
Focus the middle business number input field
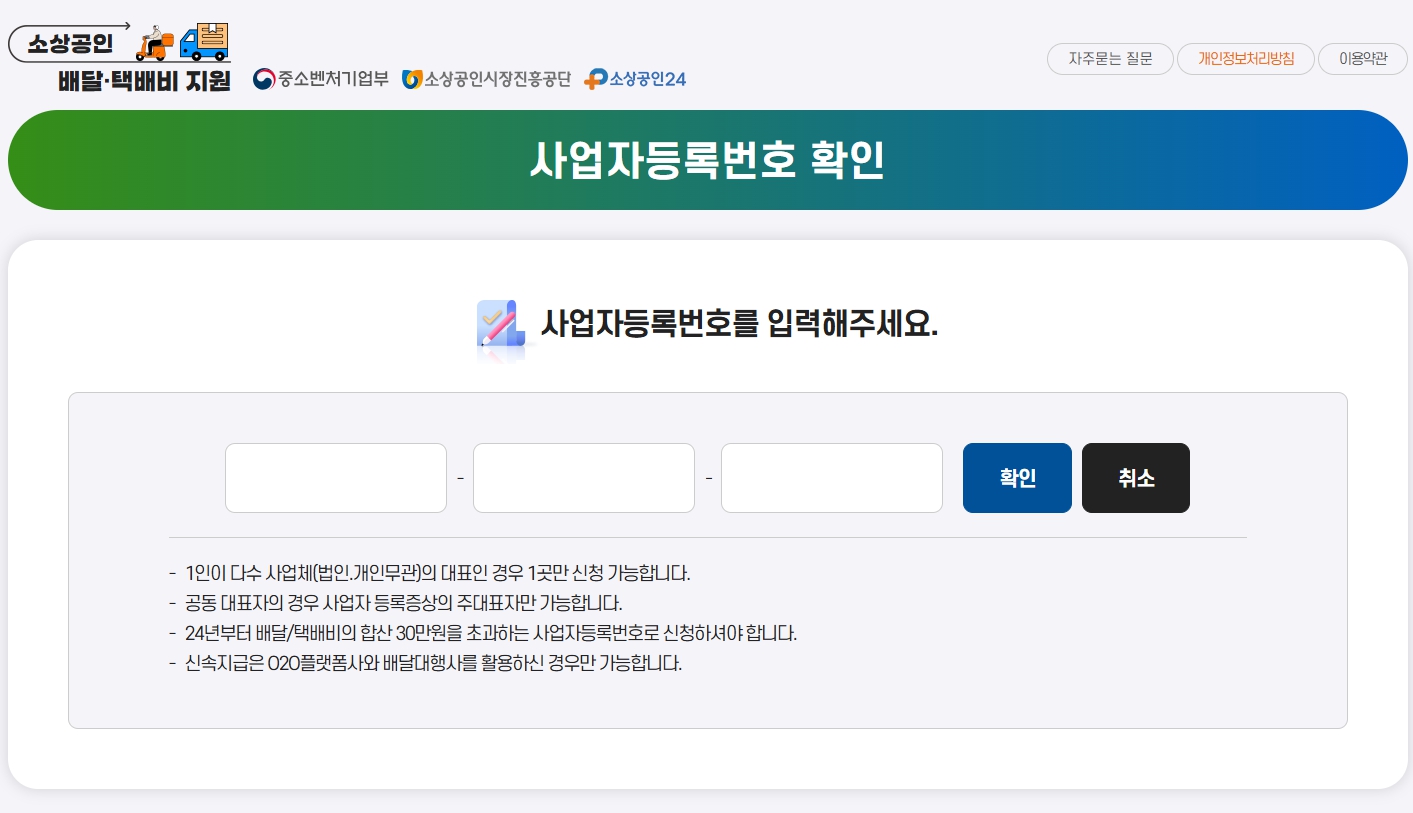click(x=584, y=478)
